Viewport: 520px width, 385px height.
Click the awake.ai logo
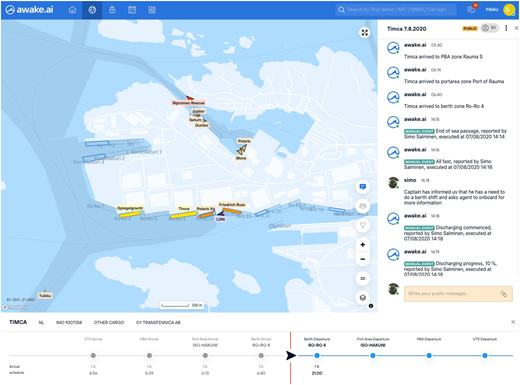click(29, 10)
